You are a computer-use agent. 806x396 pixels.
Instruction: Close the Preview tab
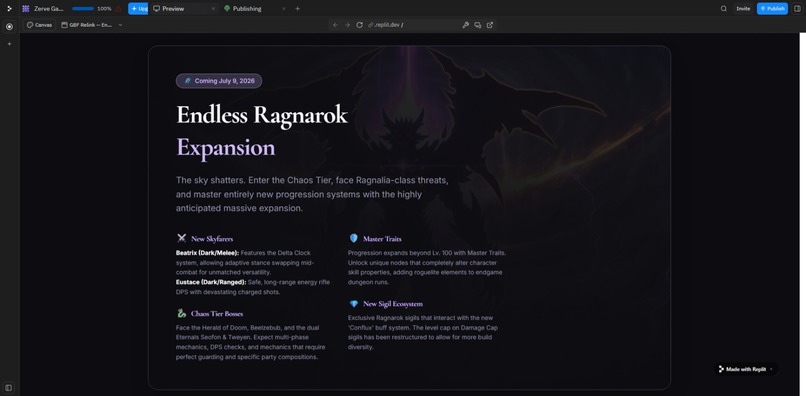point(213,9)
